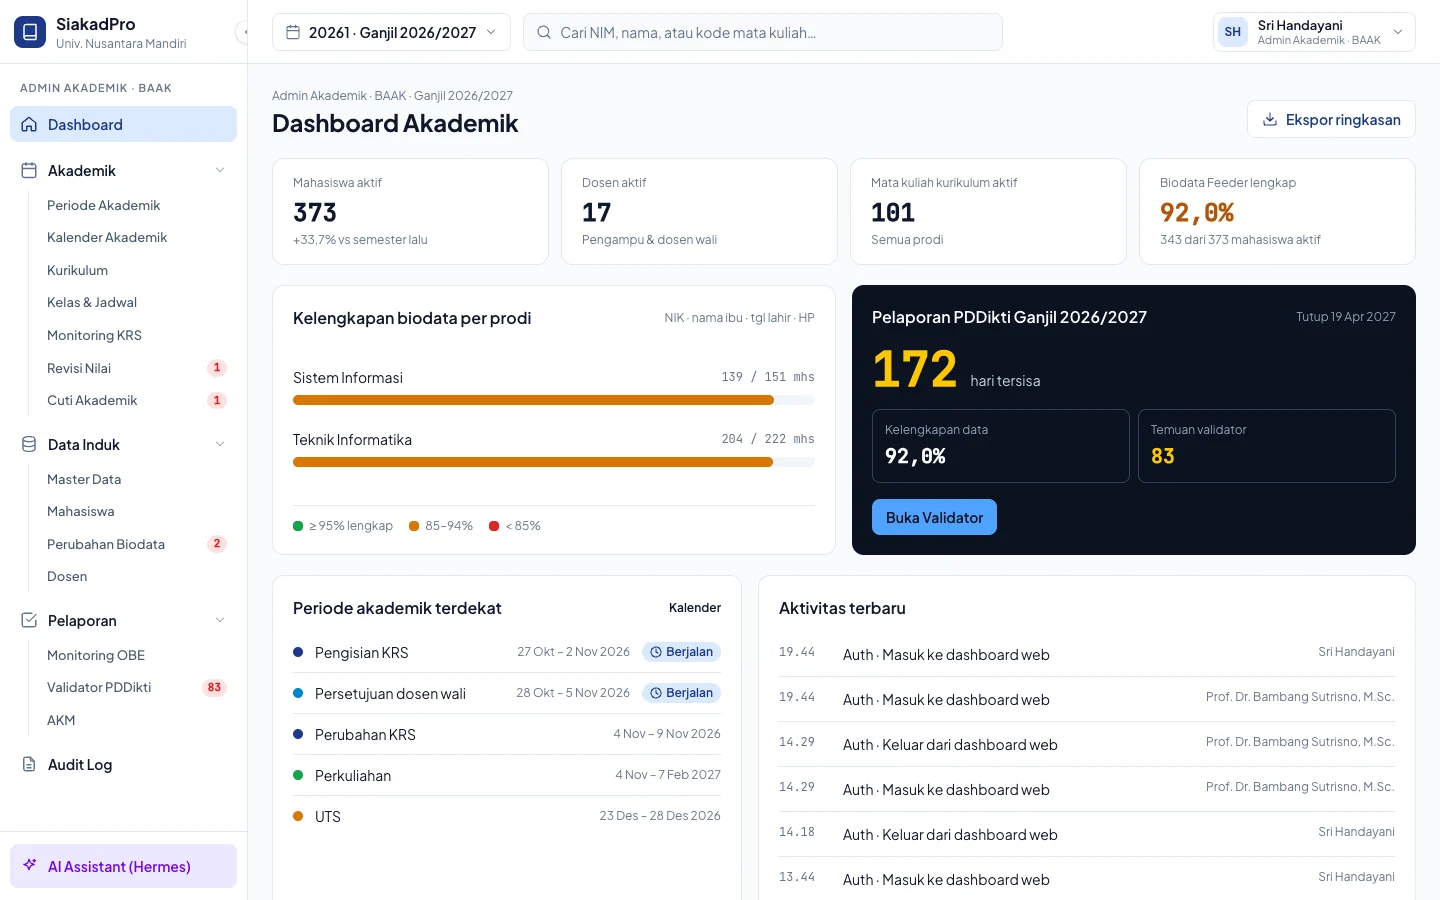
Task: Select Kurikulum in the sidebar
Action: click(x=135, y=270)
